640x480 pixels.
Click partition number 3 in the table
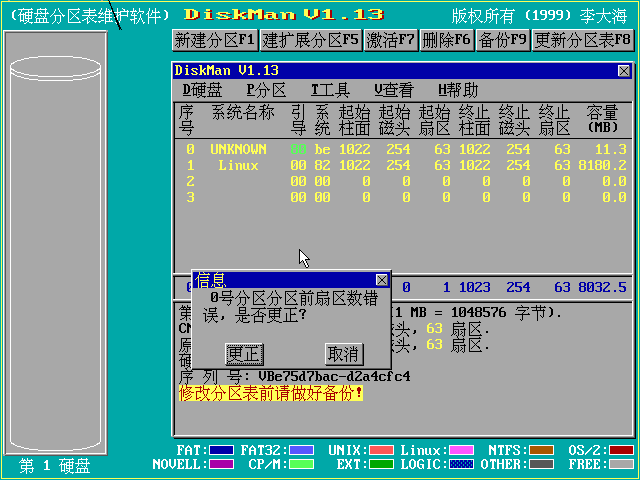[x=190, y=198]
